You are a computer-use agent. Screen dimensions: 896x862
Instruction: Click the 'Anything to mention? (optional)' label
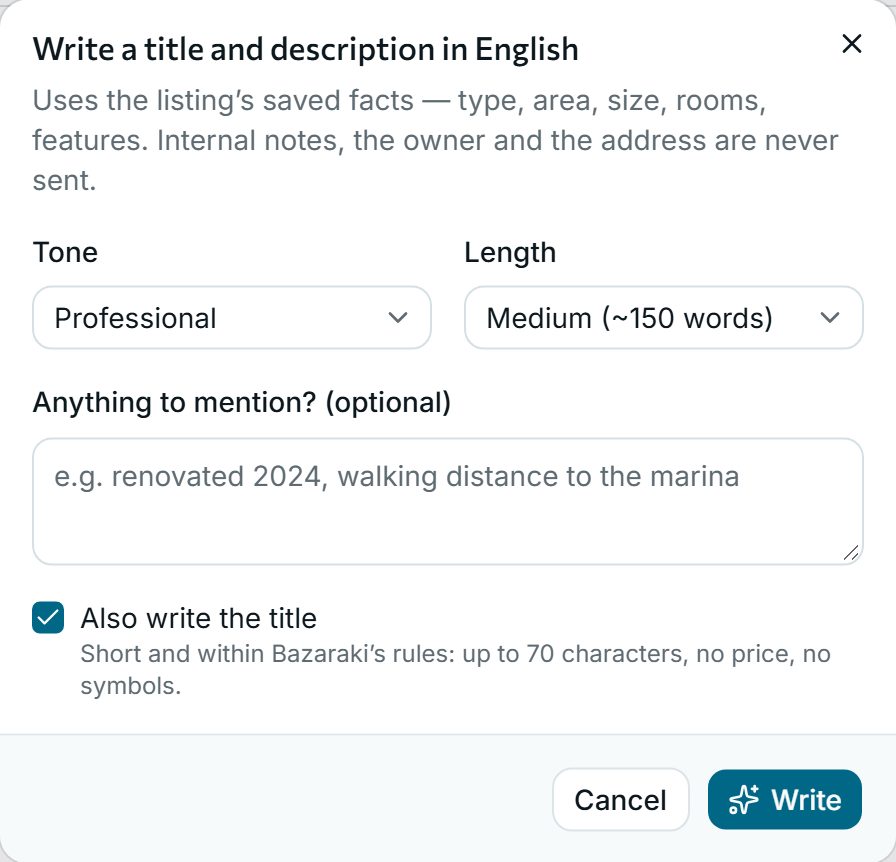click(242, 402)
